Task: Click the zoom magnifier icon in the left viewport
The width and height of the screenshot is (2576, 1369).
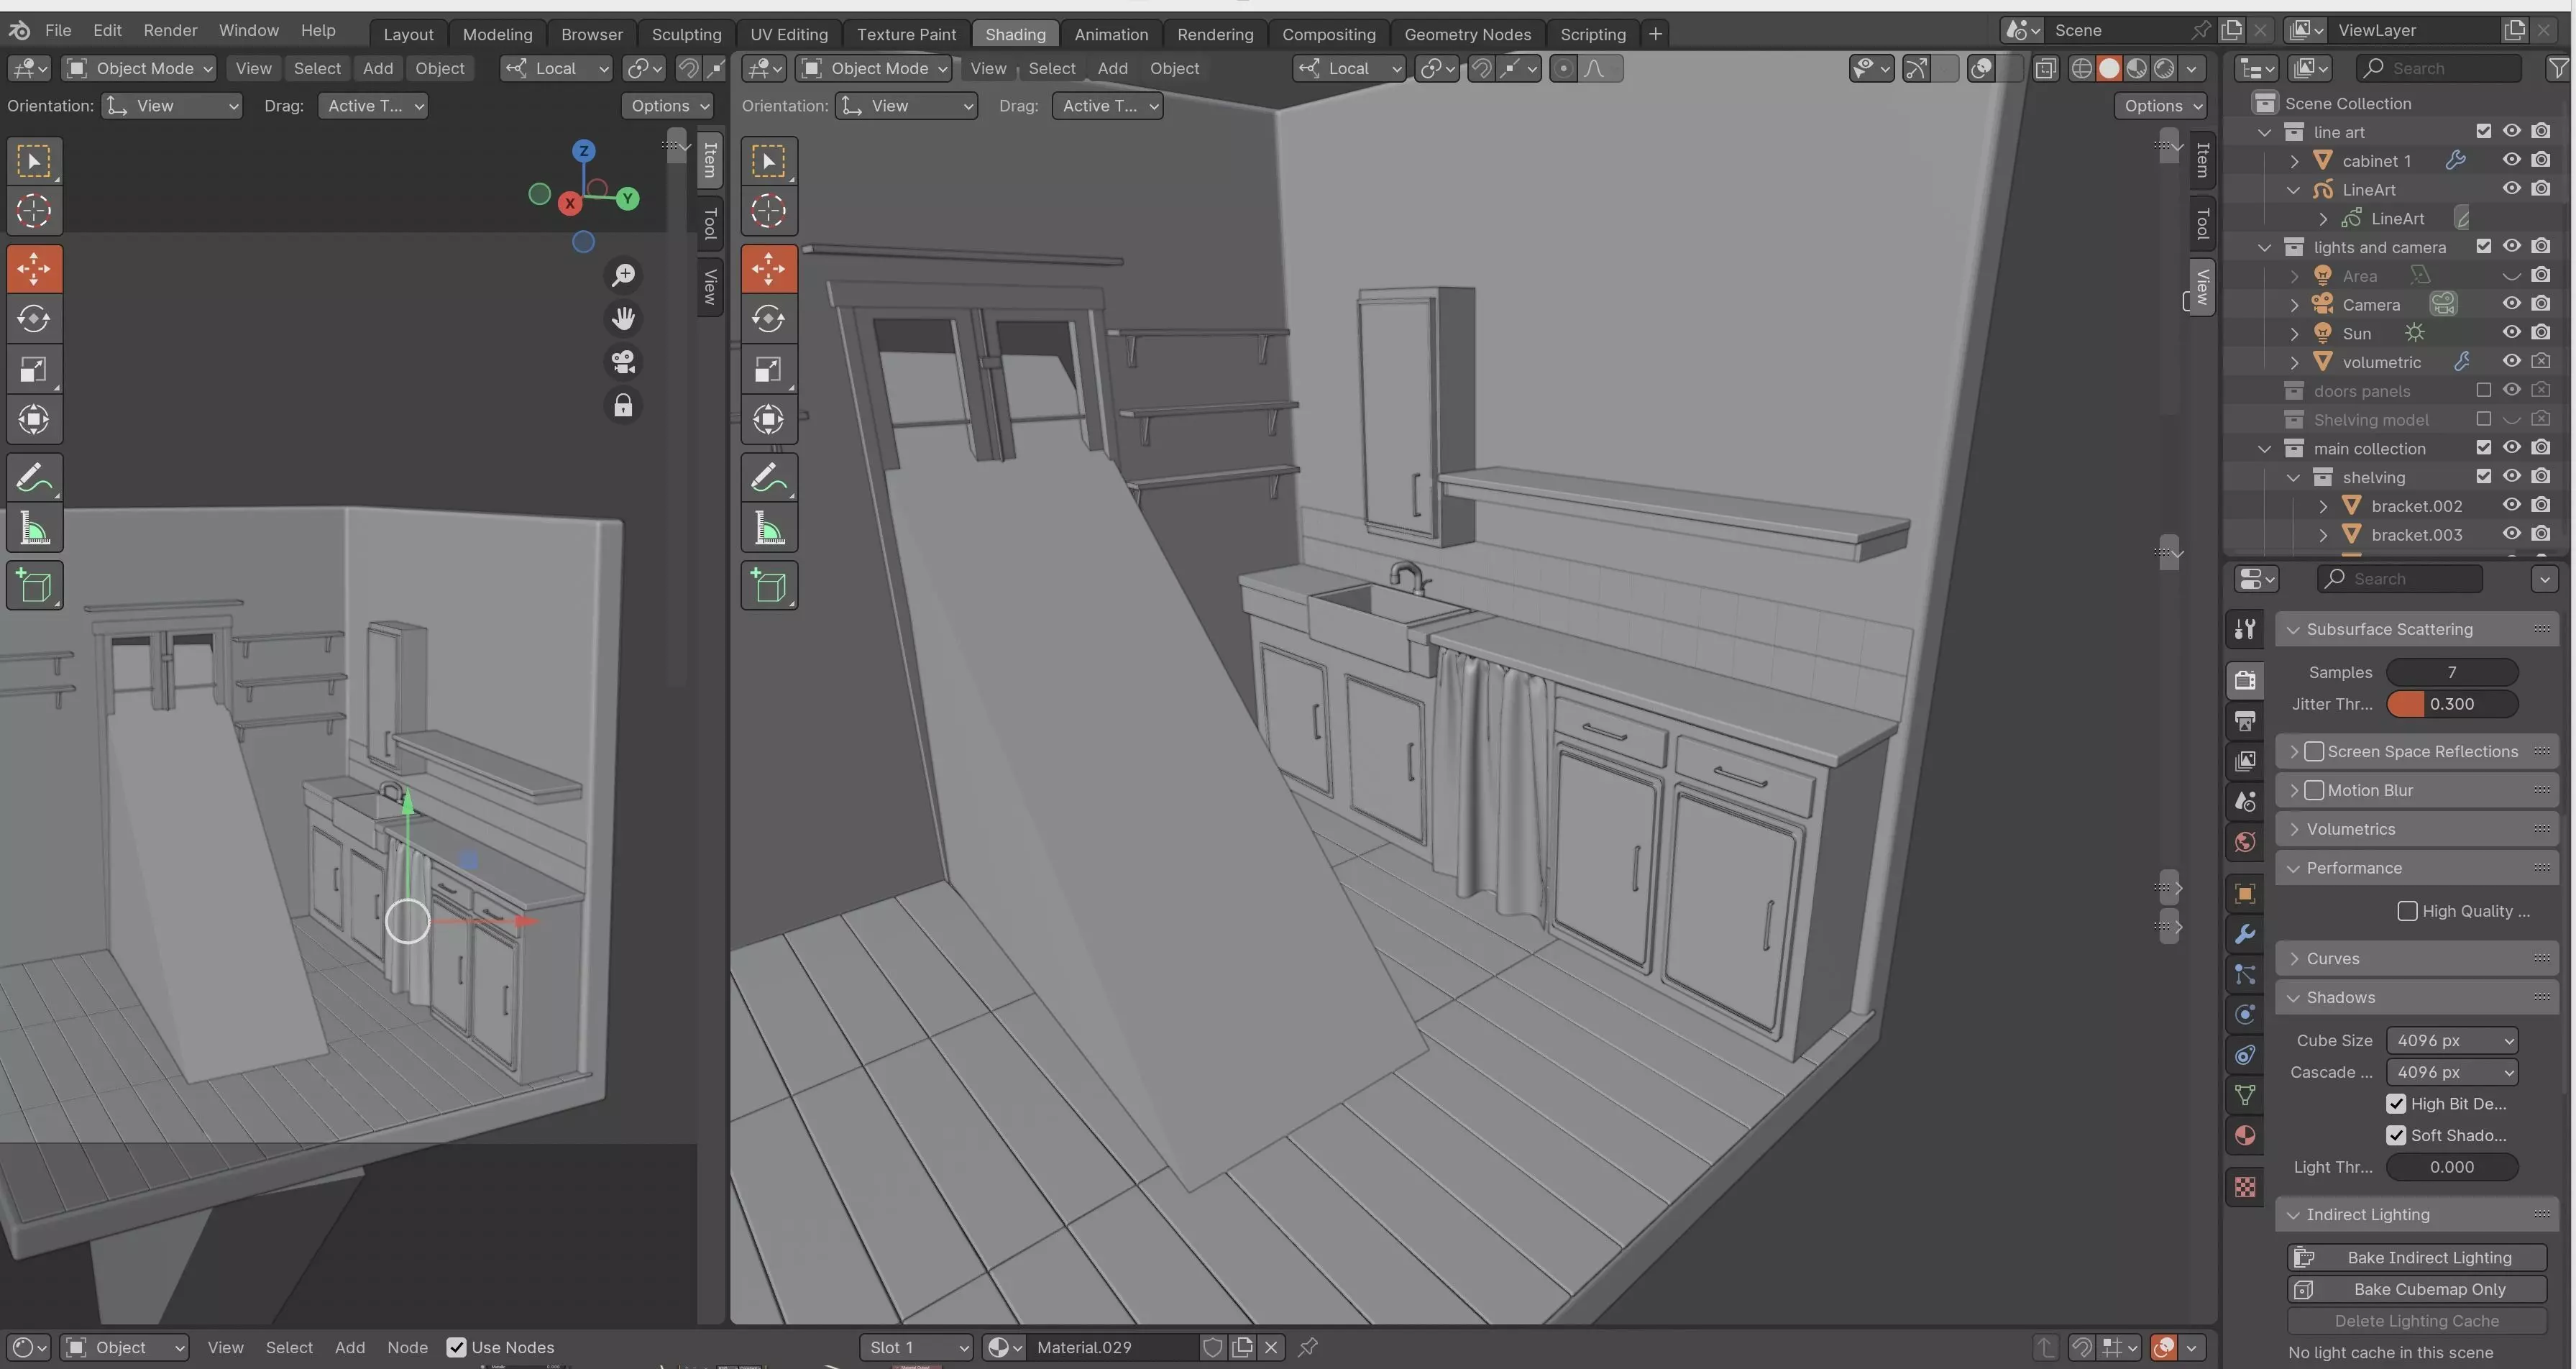Action: (623, 275)
